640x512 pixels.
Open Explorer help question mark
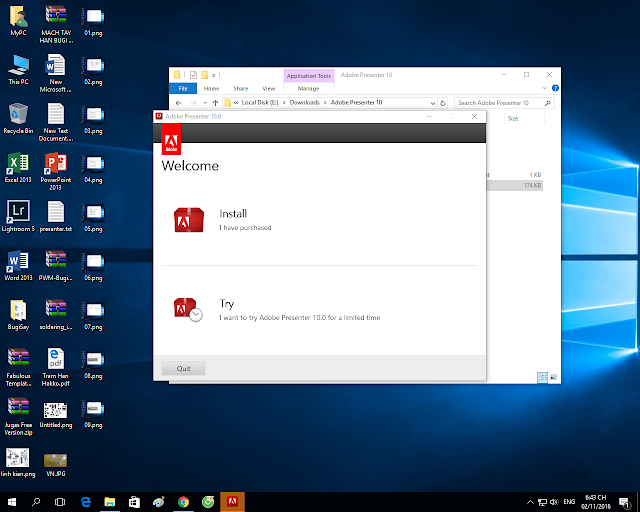click(x=555, y=88)
